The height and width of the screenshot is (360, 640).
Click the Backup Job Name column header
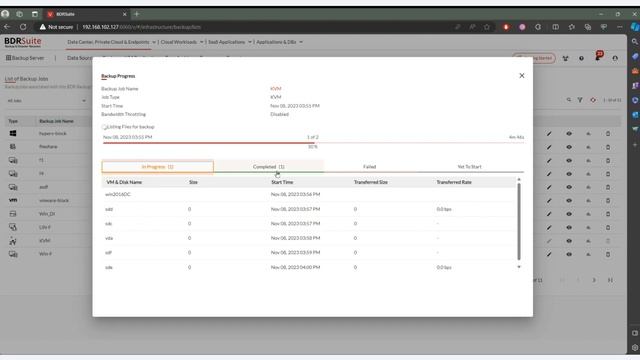(56, 121)
